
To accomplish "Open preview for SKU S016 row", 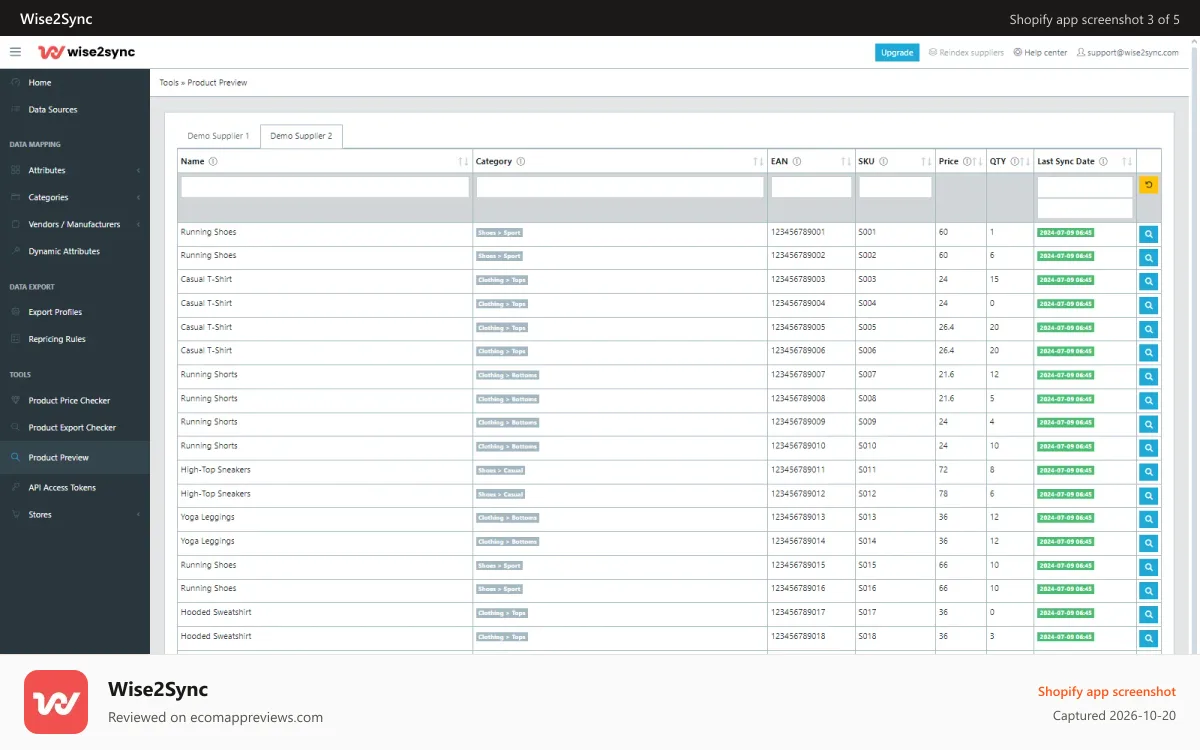I will [x=1149, y=591].
